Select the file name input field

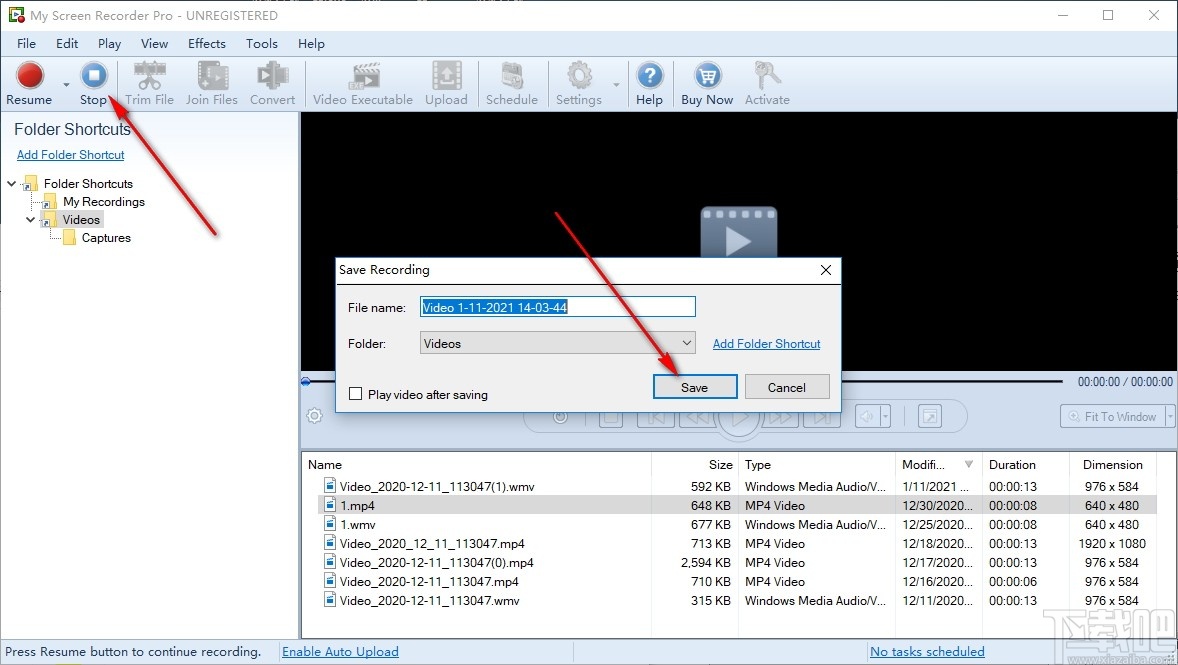click(x=557, y=306)
